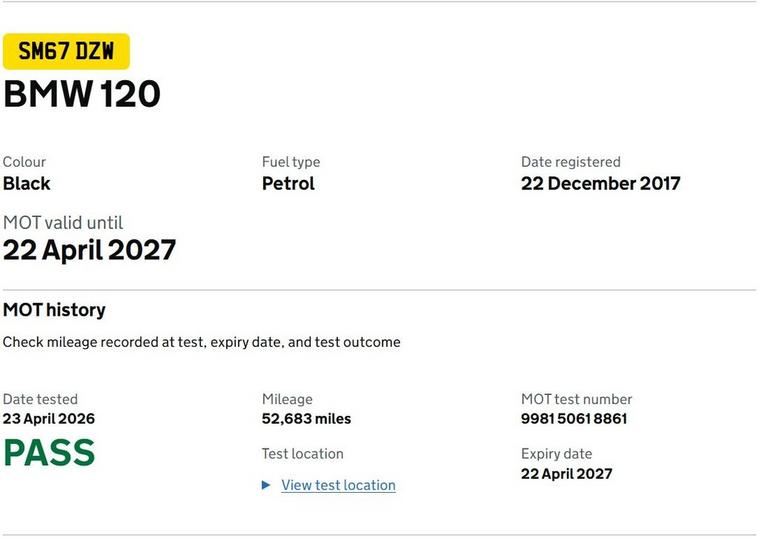
Task: Click the yellow SM67 DZW registration plate
Action: tap(66, 52)
